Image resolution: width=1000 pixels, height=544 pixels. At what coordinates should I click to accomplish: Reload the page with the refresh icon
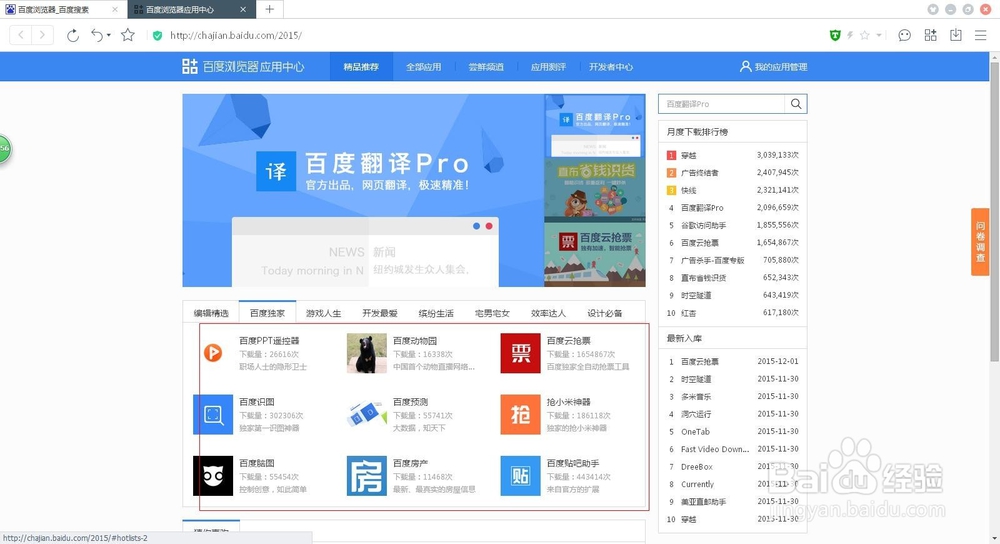73,35
